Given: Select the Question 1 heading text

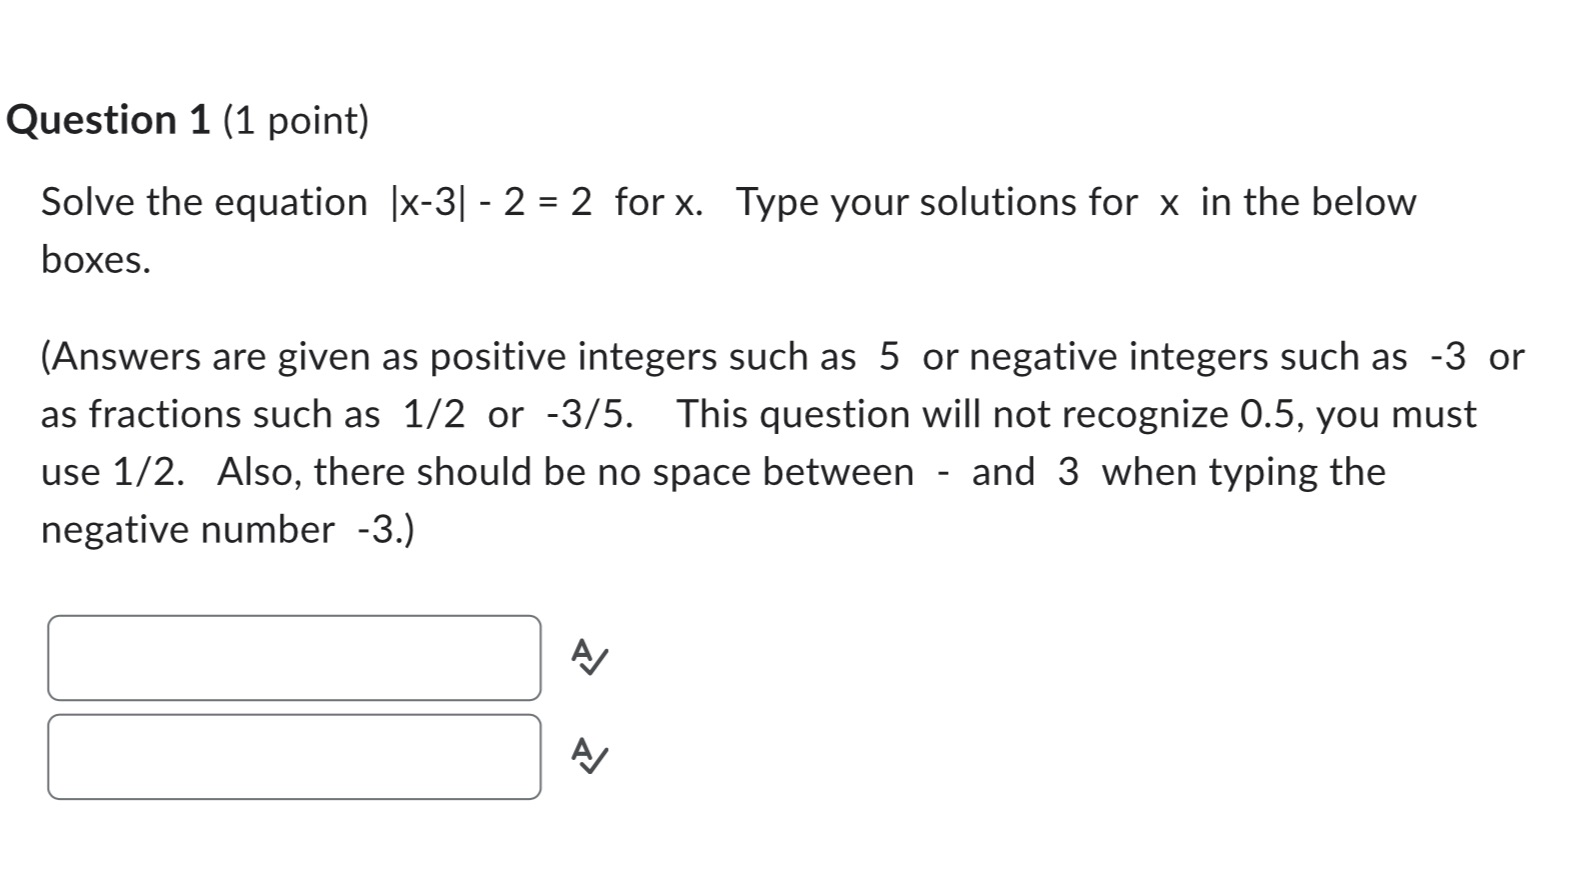Looking at the screenshot, I should [105, 120].
